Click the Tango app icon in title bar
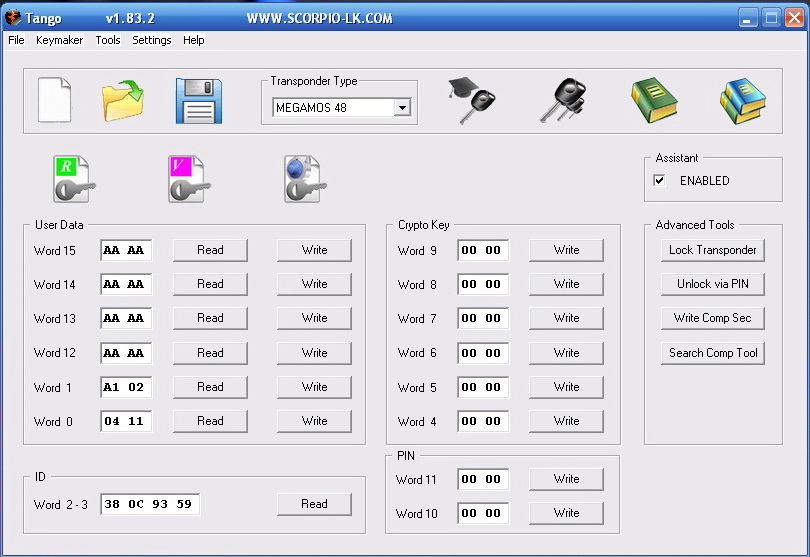This screenshot has width=810, height=557. coord(12,18)
